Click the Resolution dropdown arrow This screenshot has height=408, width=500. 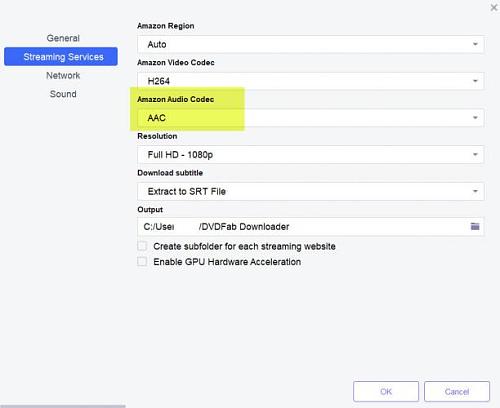click(475, 154)
